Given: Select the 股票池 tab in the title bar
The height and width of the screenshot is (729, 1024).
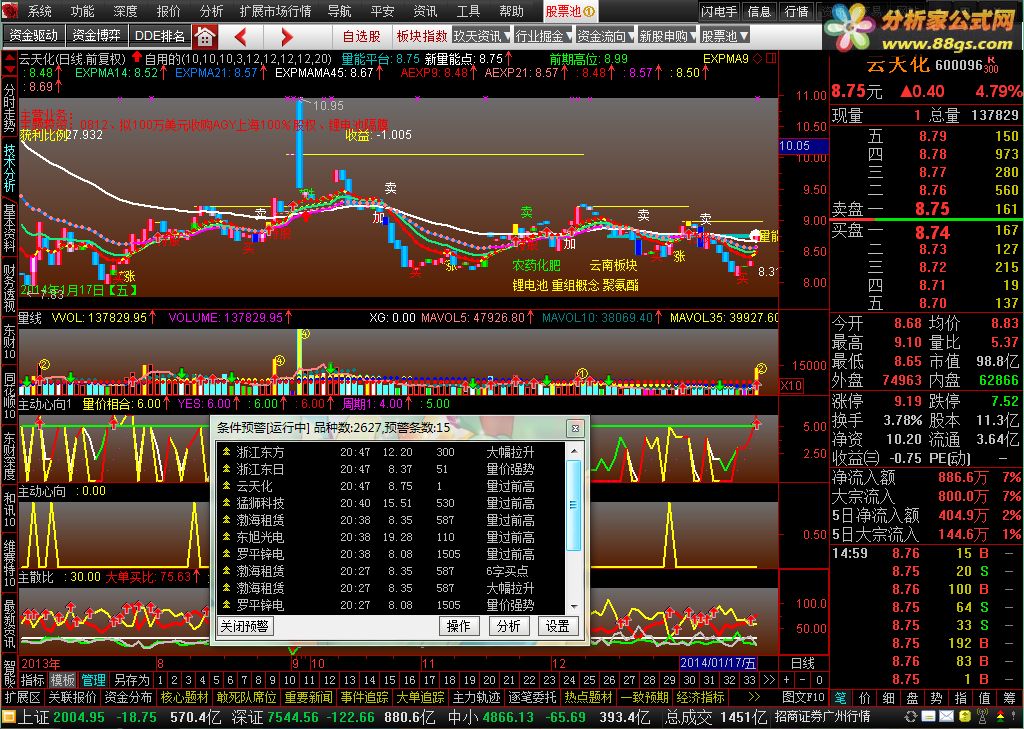Looking at the screenshot, I should [x=570, y=11].
